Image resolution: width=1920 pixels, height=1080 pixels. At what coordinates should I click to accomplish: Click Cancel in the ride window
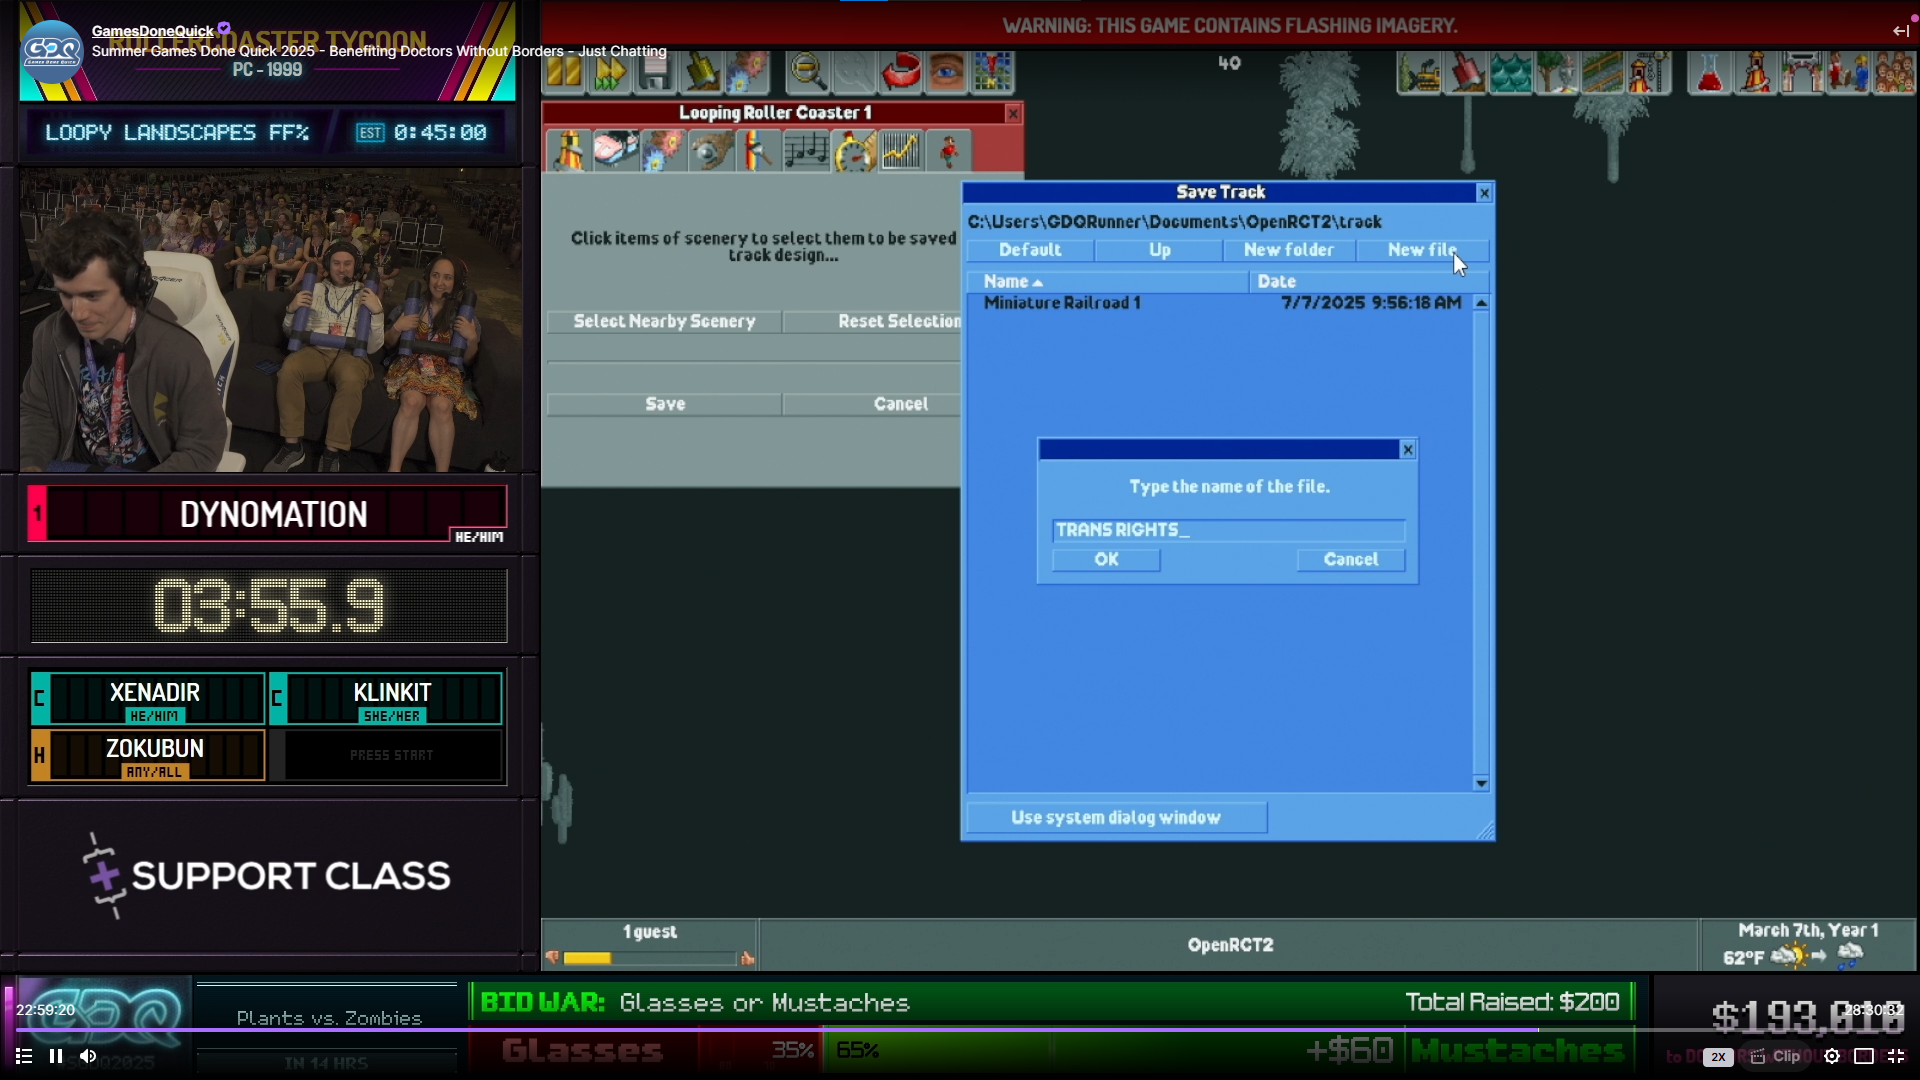(x=873, y=404)
